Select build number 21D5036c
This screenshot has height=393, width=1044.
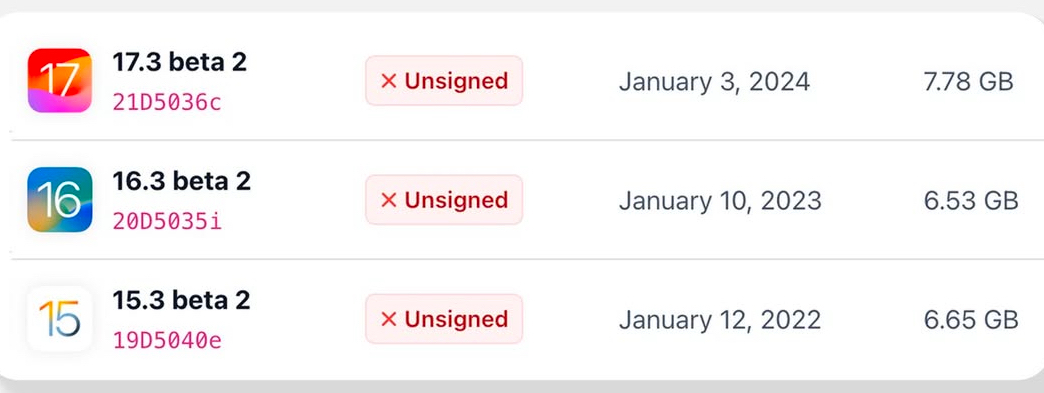pos(166,103)
